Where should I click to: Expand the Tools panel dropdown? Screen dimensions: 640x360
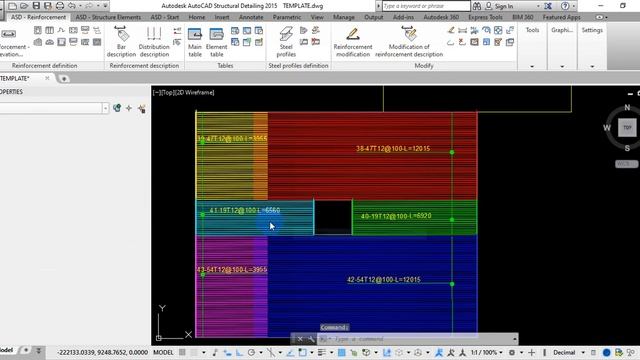pos(531,66)
